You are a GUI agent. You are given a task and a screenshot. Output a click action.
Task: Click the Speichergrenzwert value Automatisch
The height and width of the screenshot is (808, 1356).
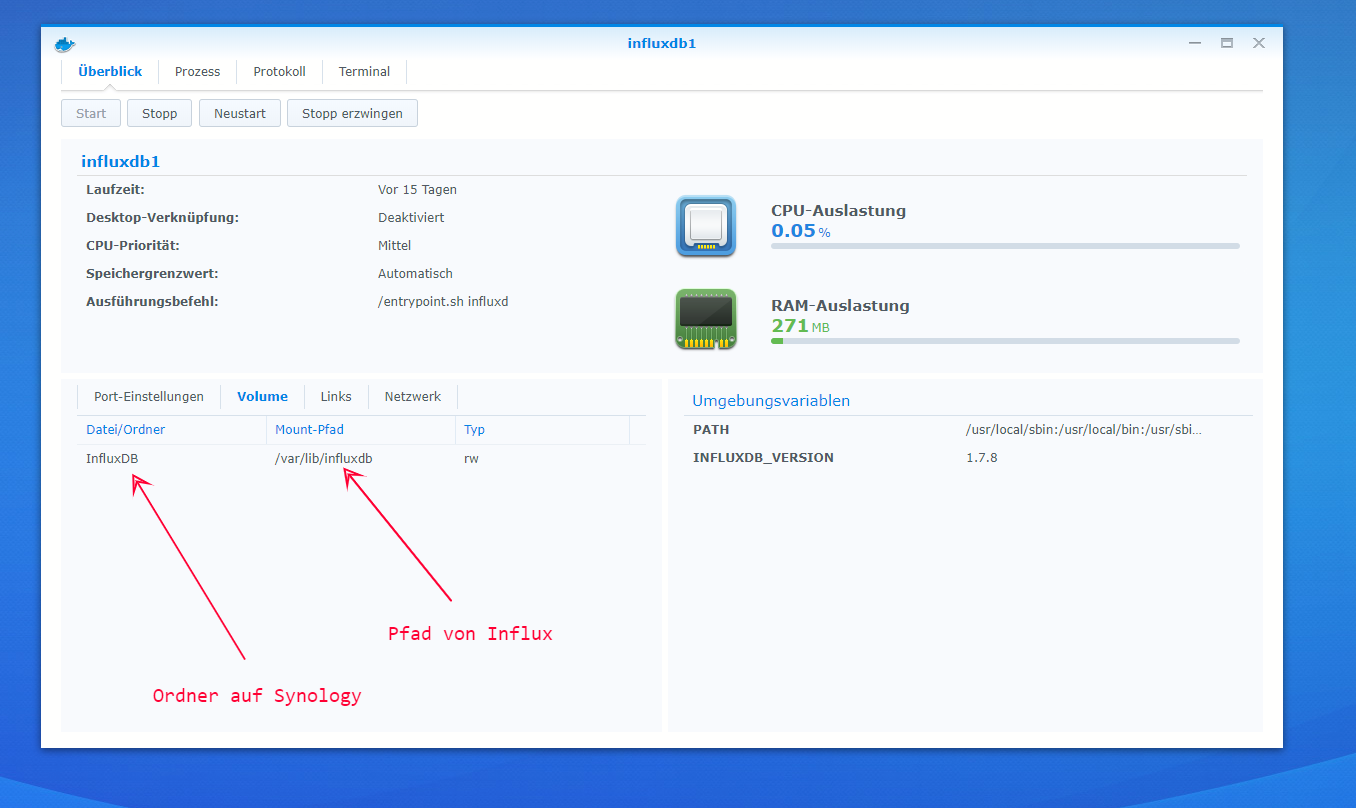pyautogui.click(x=415, y=273)
